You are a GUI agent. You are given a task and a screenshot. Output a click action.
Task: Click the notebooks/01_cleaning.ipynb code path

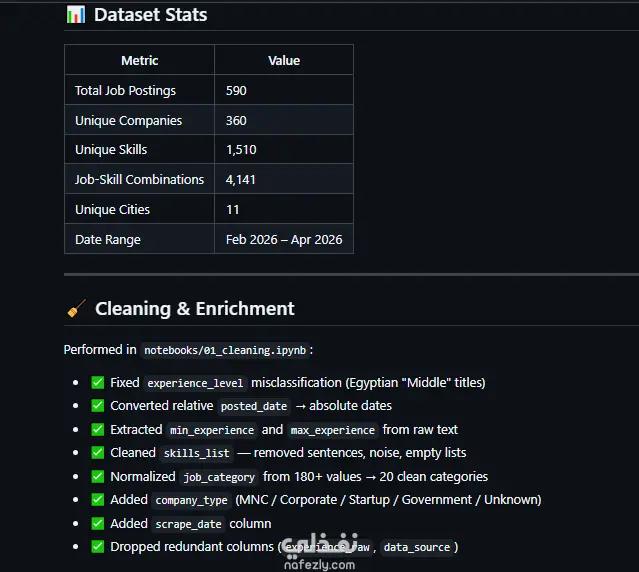click(225, 350)
